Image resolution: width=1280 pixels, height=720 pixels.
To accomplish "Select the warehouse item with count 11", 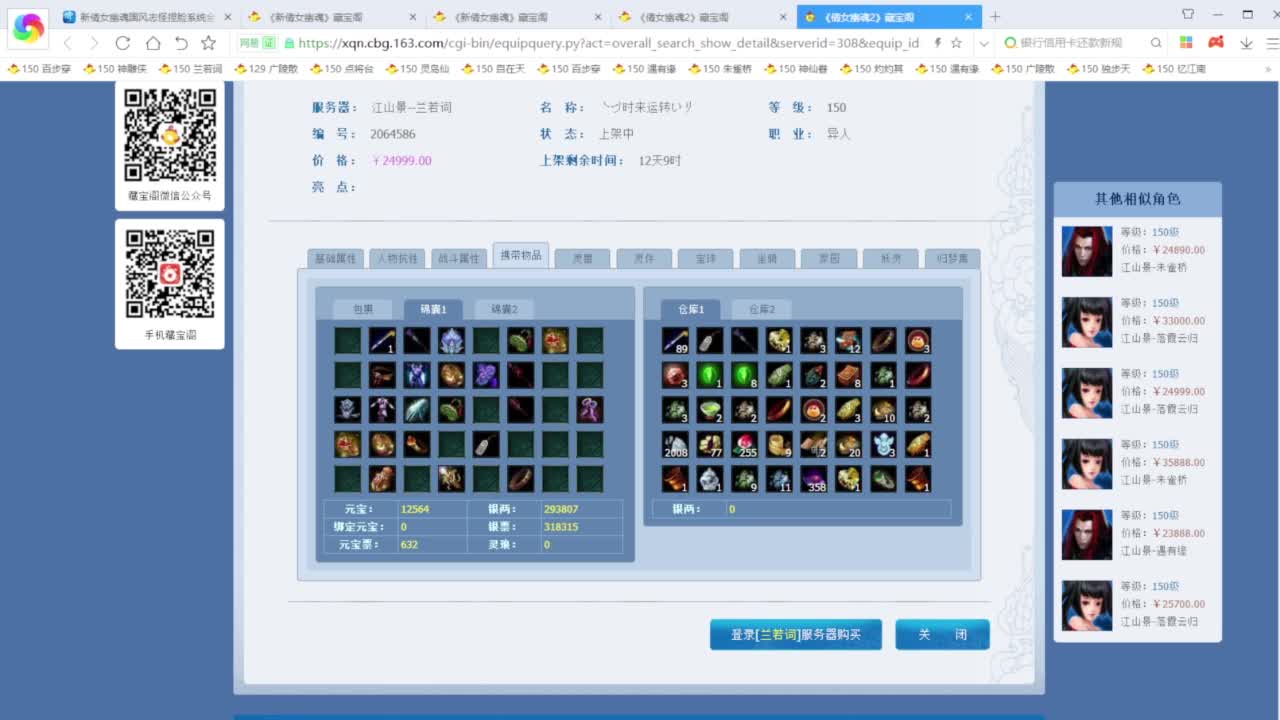I will coord(779,479).
